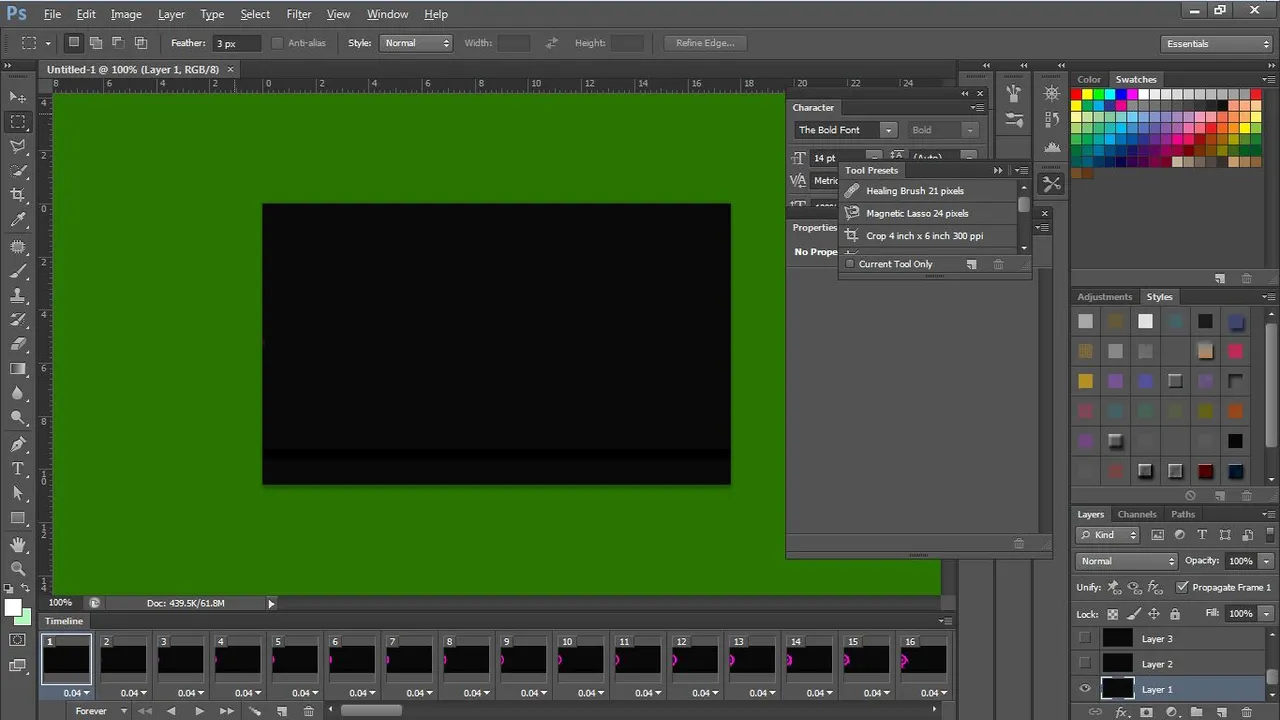1280x720 pixels.
Task: Duplicate selected frames in Timeline
Action: click(282, 711)
